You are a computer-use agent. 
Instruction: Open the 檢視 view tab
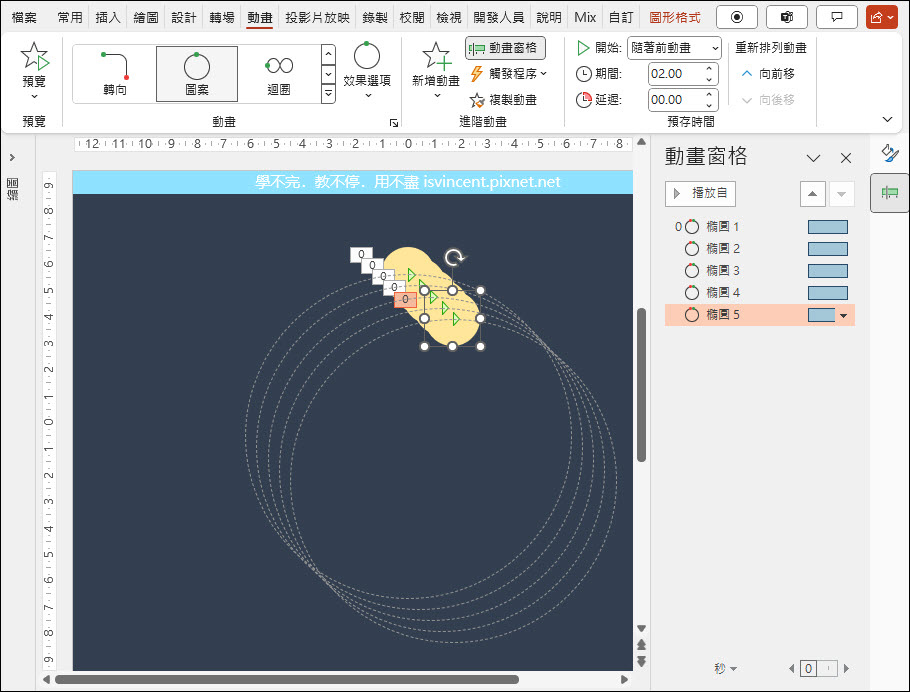(449, 17)
